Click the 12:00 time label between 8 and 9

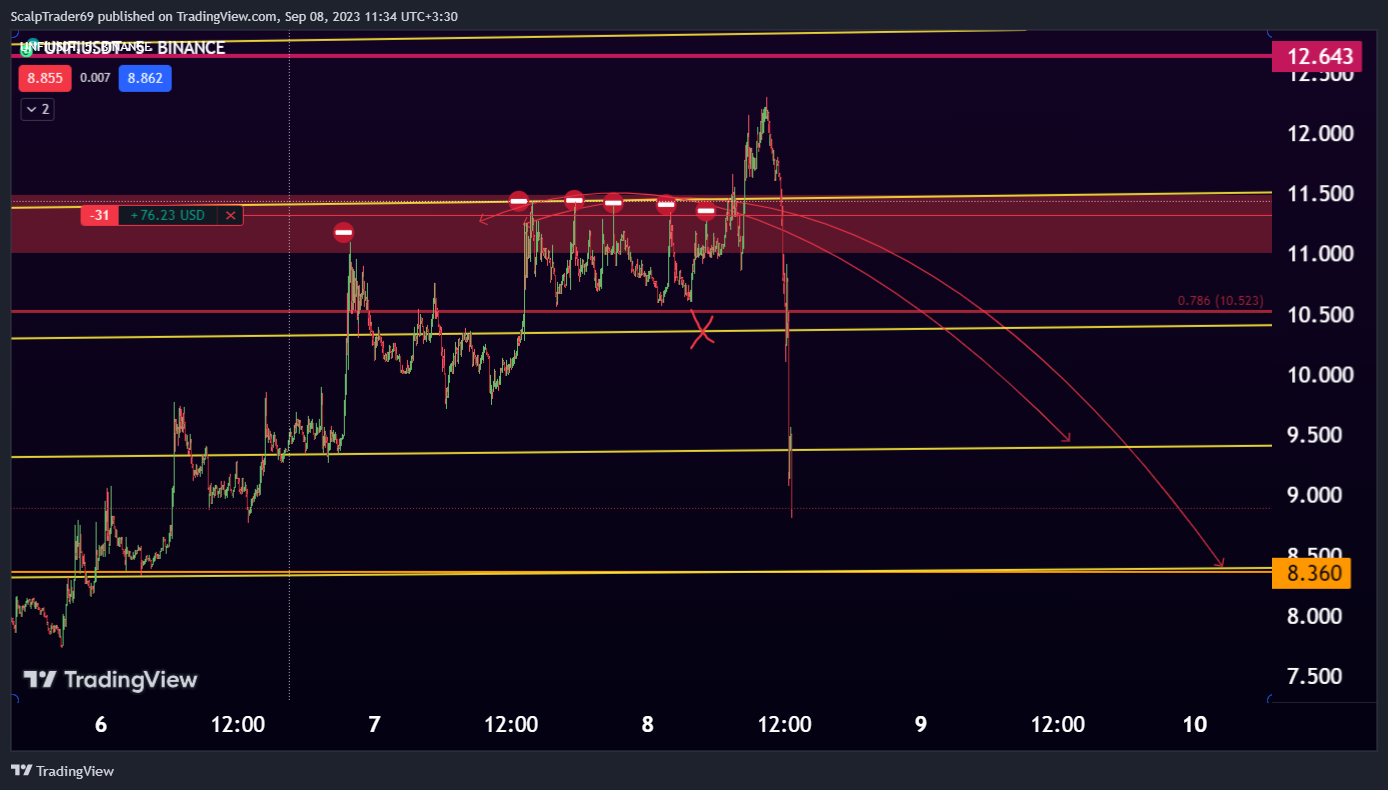(x=784, y=724)
